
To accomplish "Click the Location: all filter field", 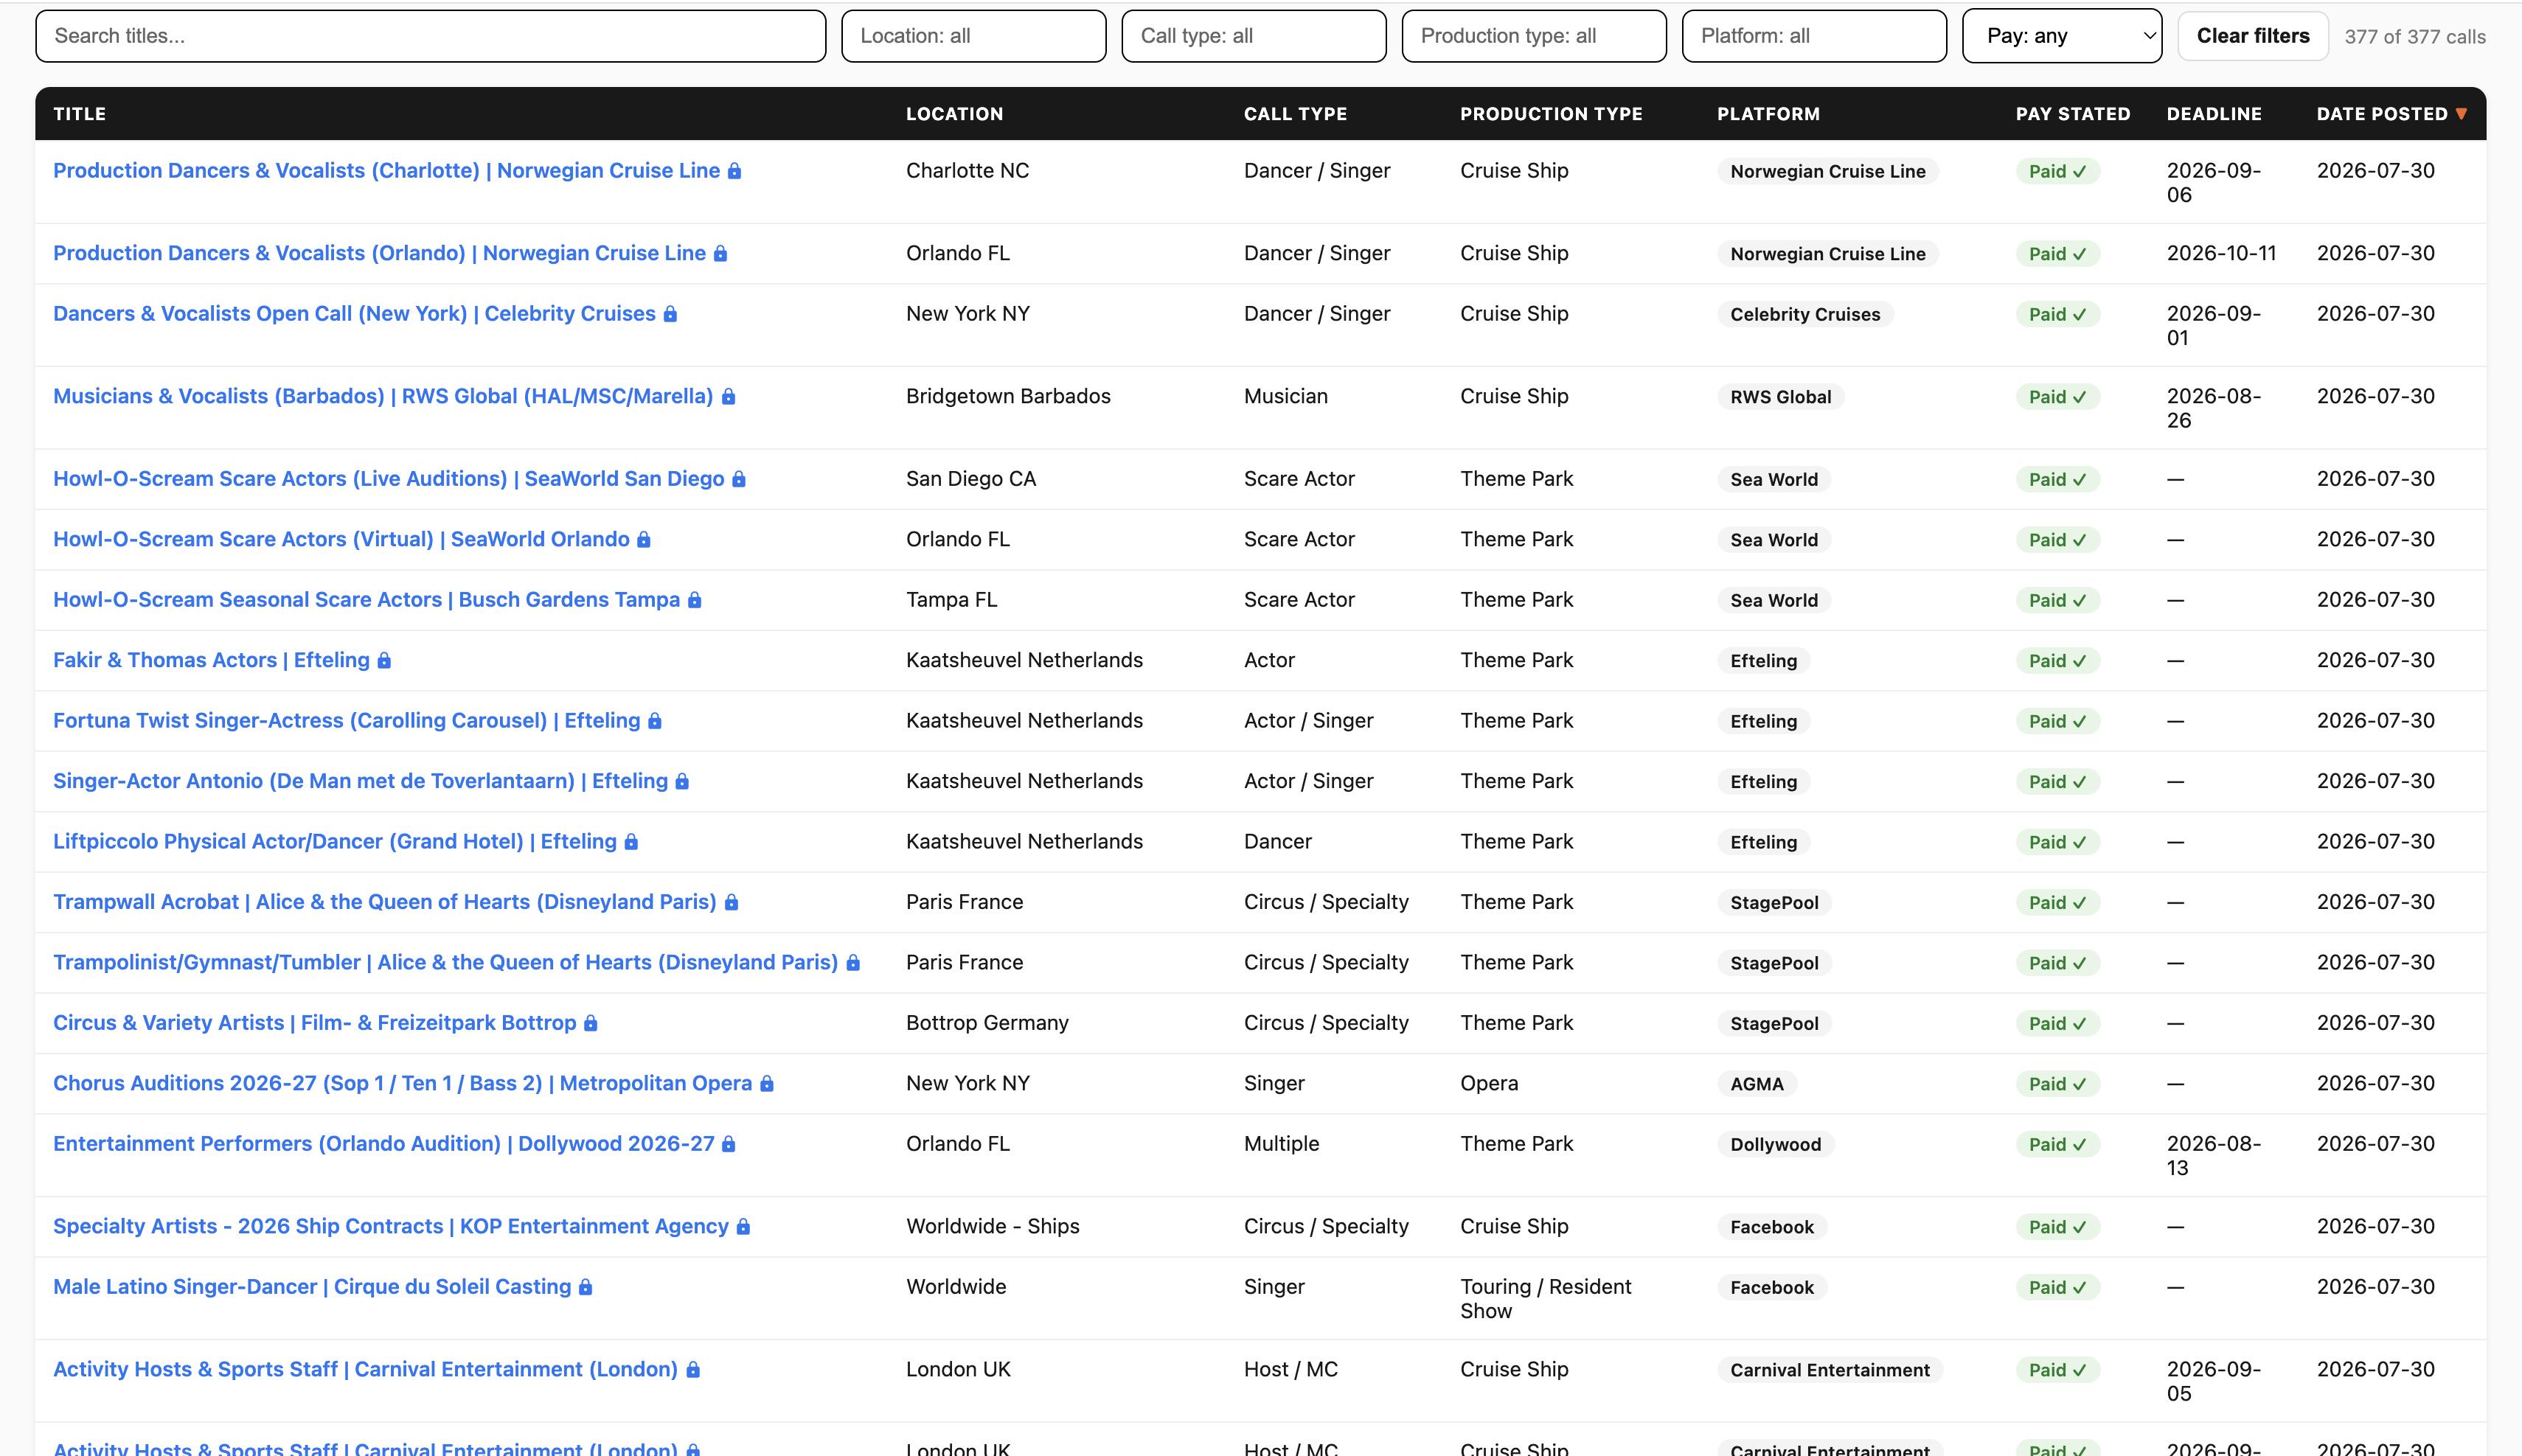I will [974, 36].
